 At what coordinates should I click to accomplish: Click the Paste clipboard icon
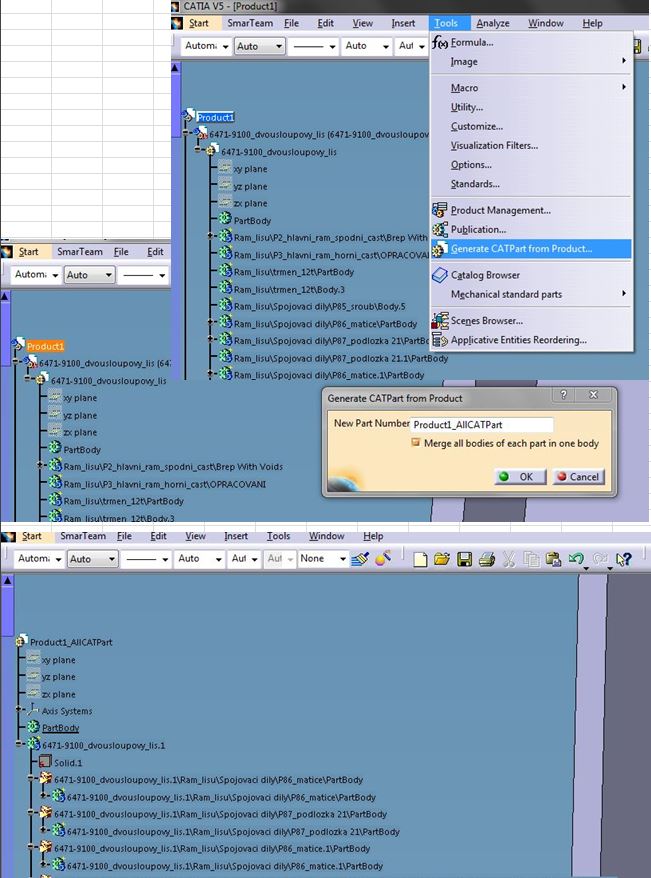(x=553, y=560)
